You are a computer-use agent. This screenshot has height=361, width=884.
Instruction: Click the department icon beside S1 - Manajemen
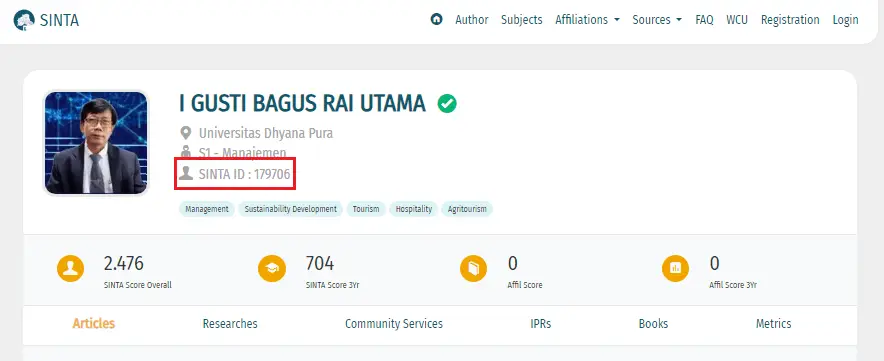tap(185, 152)
